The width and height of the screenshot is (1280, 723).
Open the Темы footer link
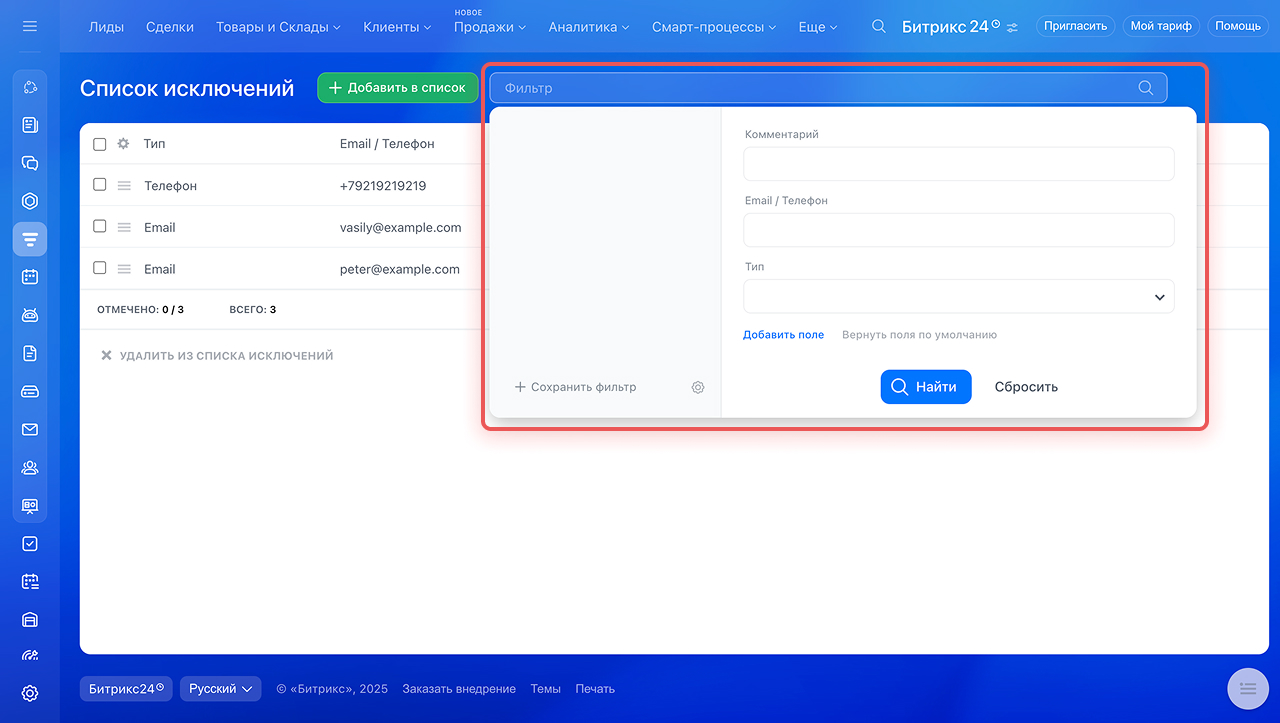click(545, 689)
